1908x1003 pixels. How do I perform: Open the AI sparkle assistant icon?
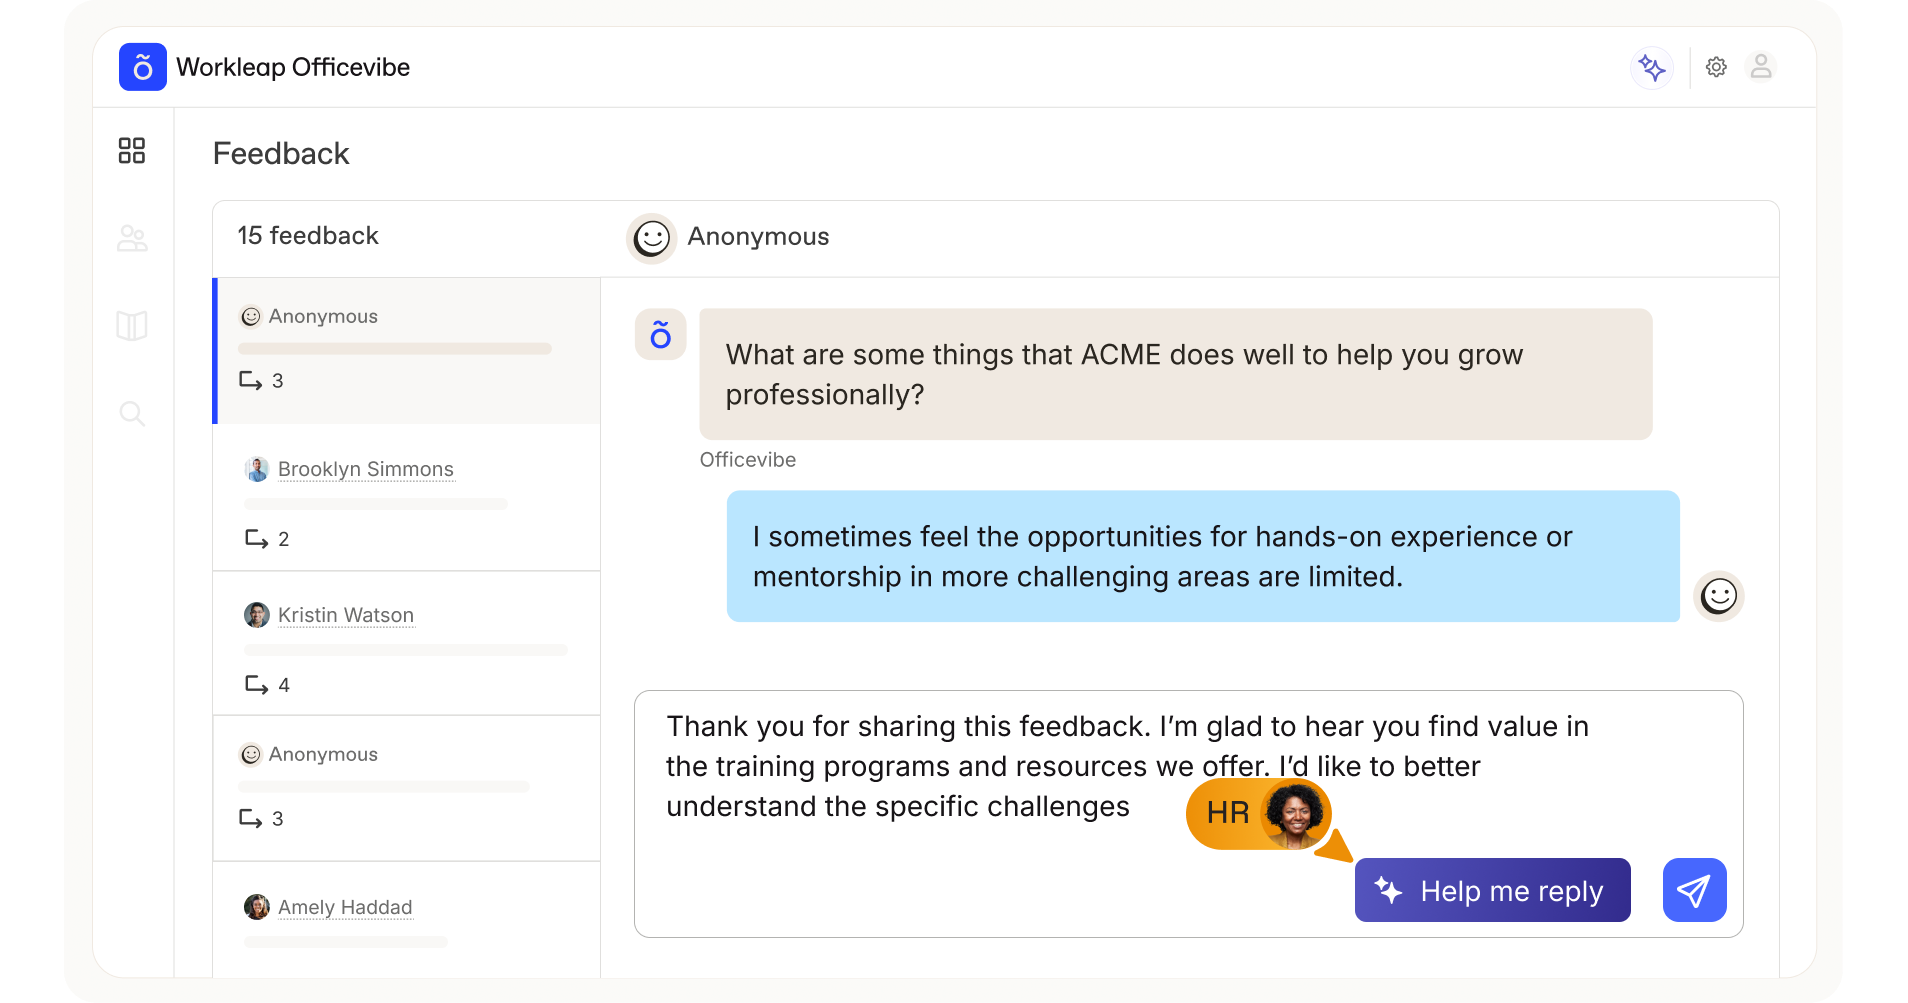pos(1652,68)
